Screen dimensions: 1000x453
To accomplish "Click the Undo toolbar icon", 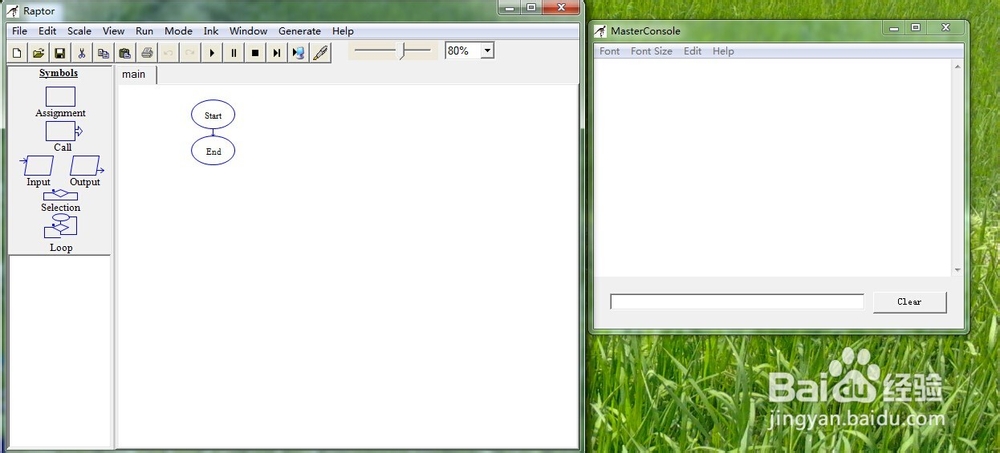I will click(x=168, y=53).
